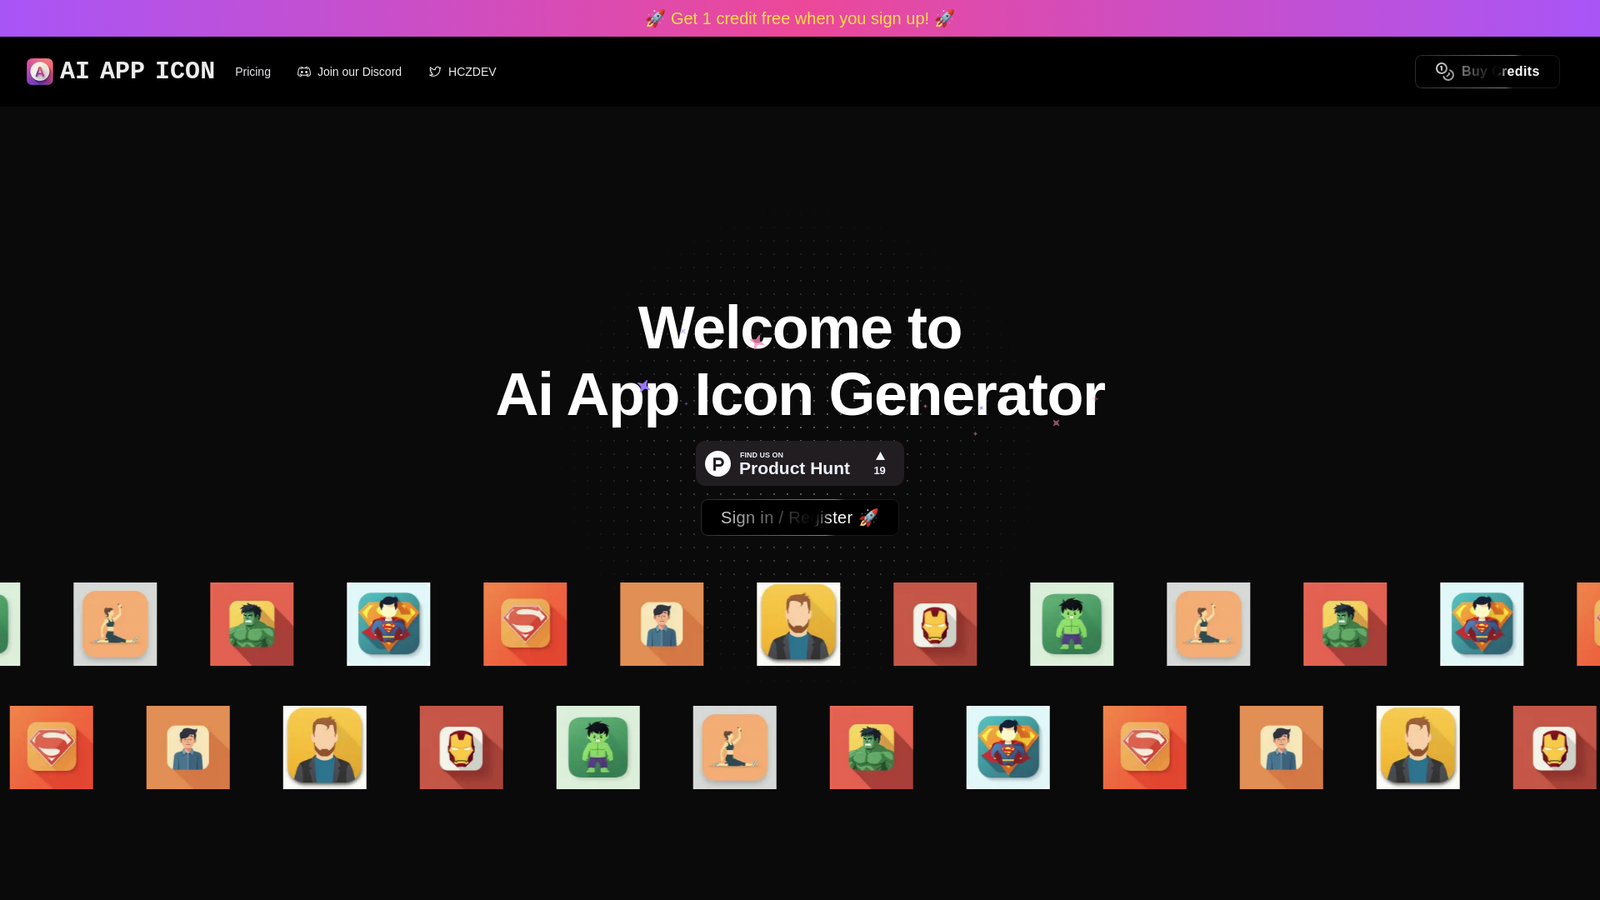Select the red Hulk icon in bottom row
The image size is (1600, 900).
[871, 747]
